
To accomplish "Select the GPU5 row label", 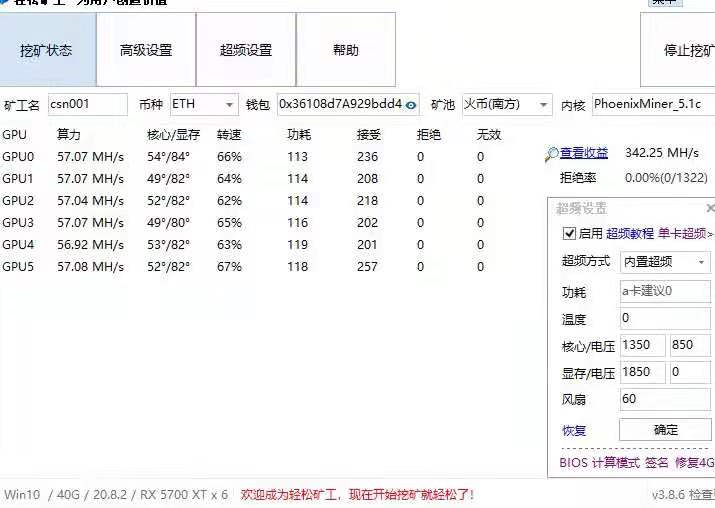I will (18, 266).
